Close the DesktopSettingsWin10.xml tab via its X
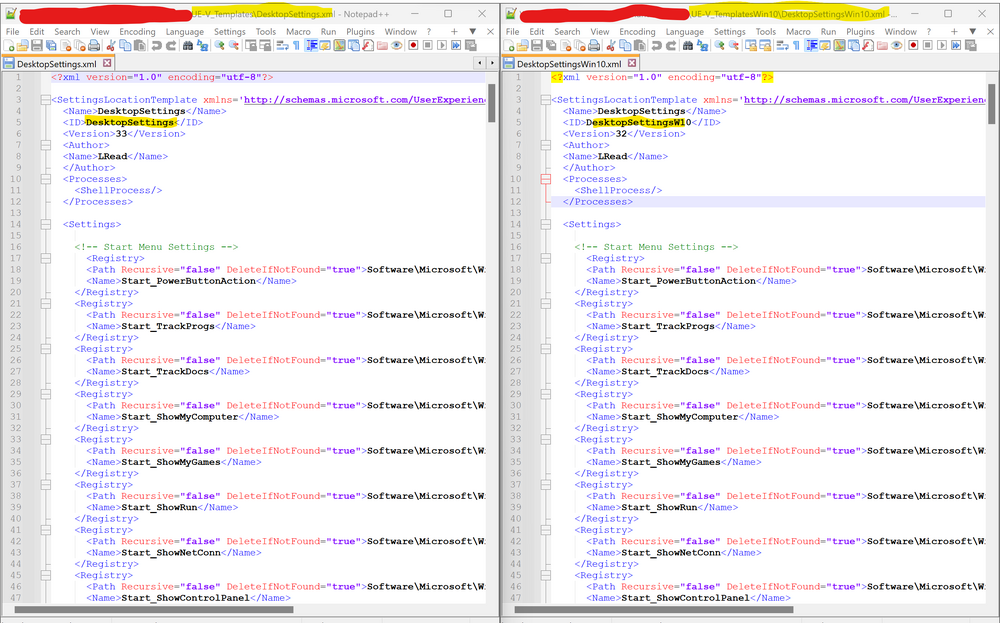Image resolution: width=1000 pixels, height=623 pixels. (x=631, y=63)
